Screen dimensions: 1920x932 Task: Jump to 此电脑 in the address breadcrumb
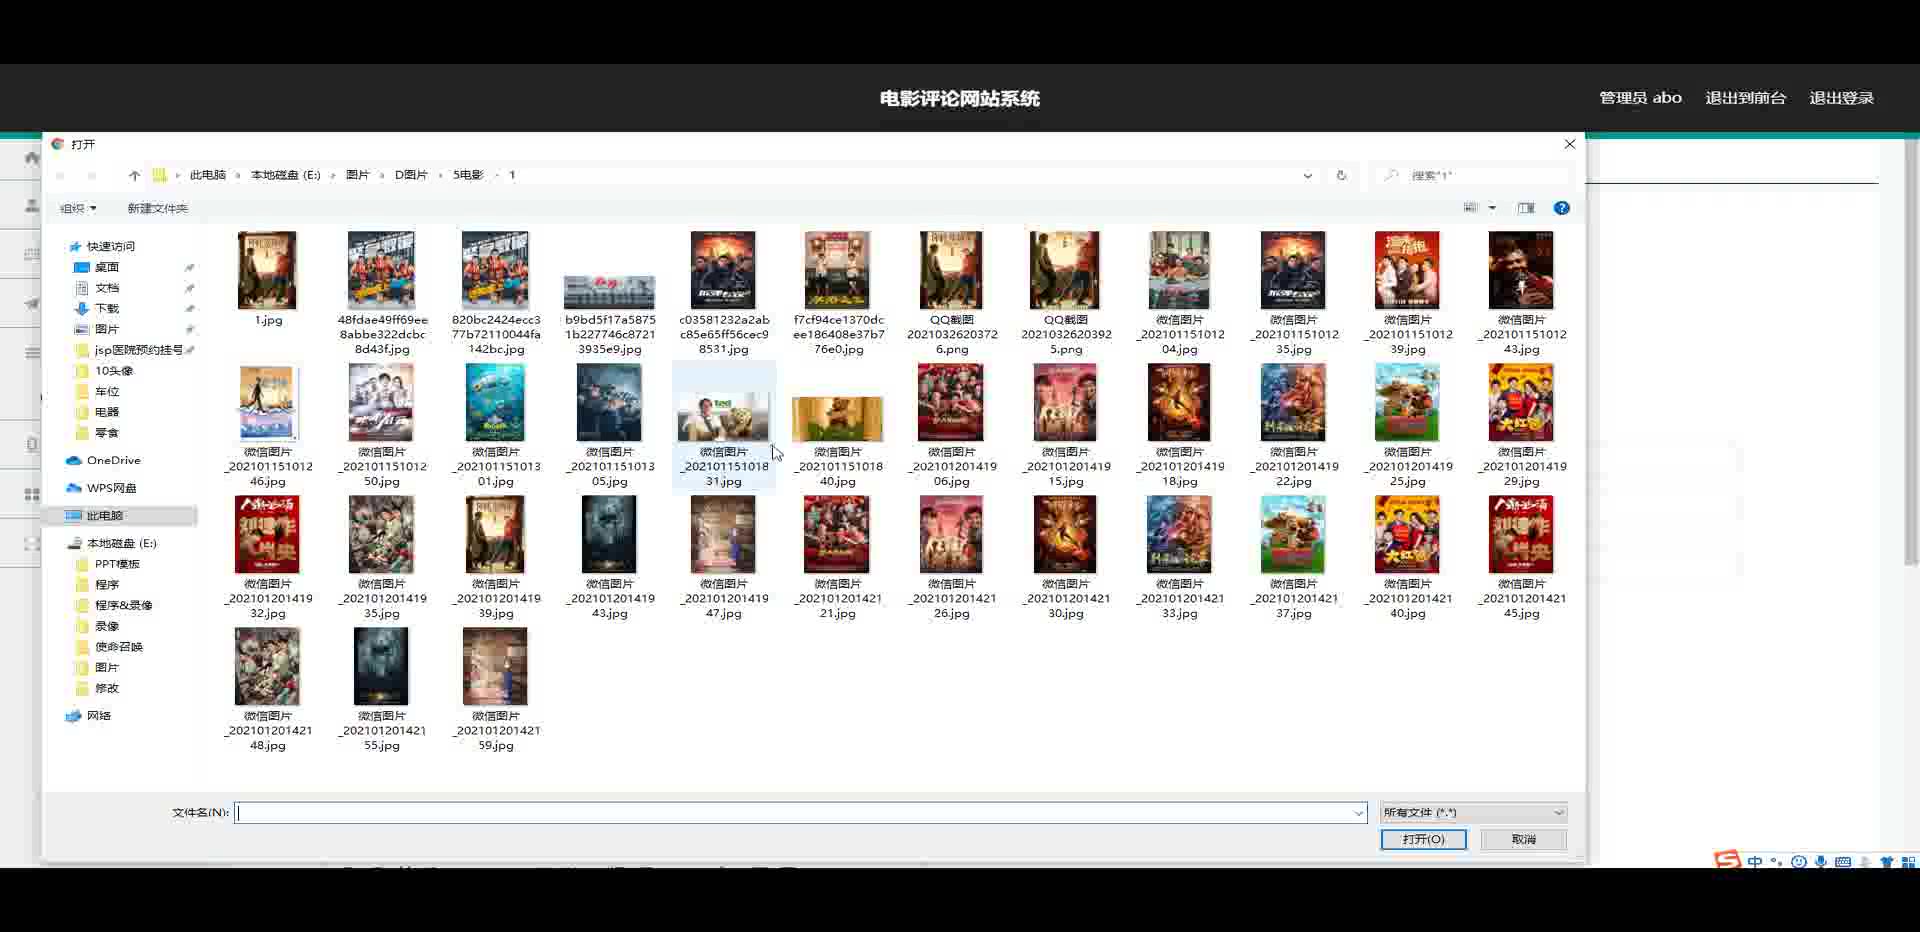coord(208,175)
